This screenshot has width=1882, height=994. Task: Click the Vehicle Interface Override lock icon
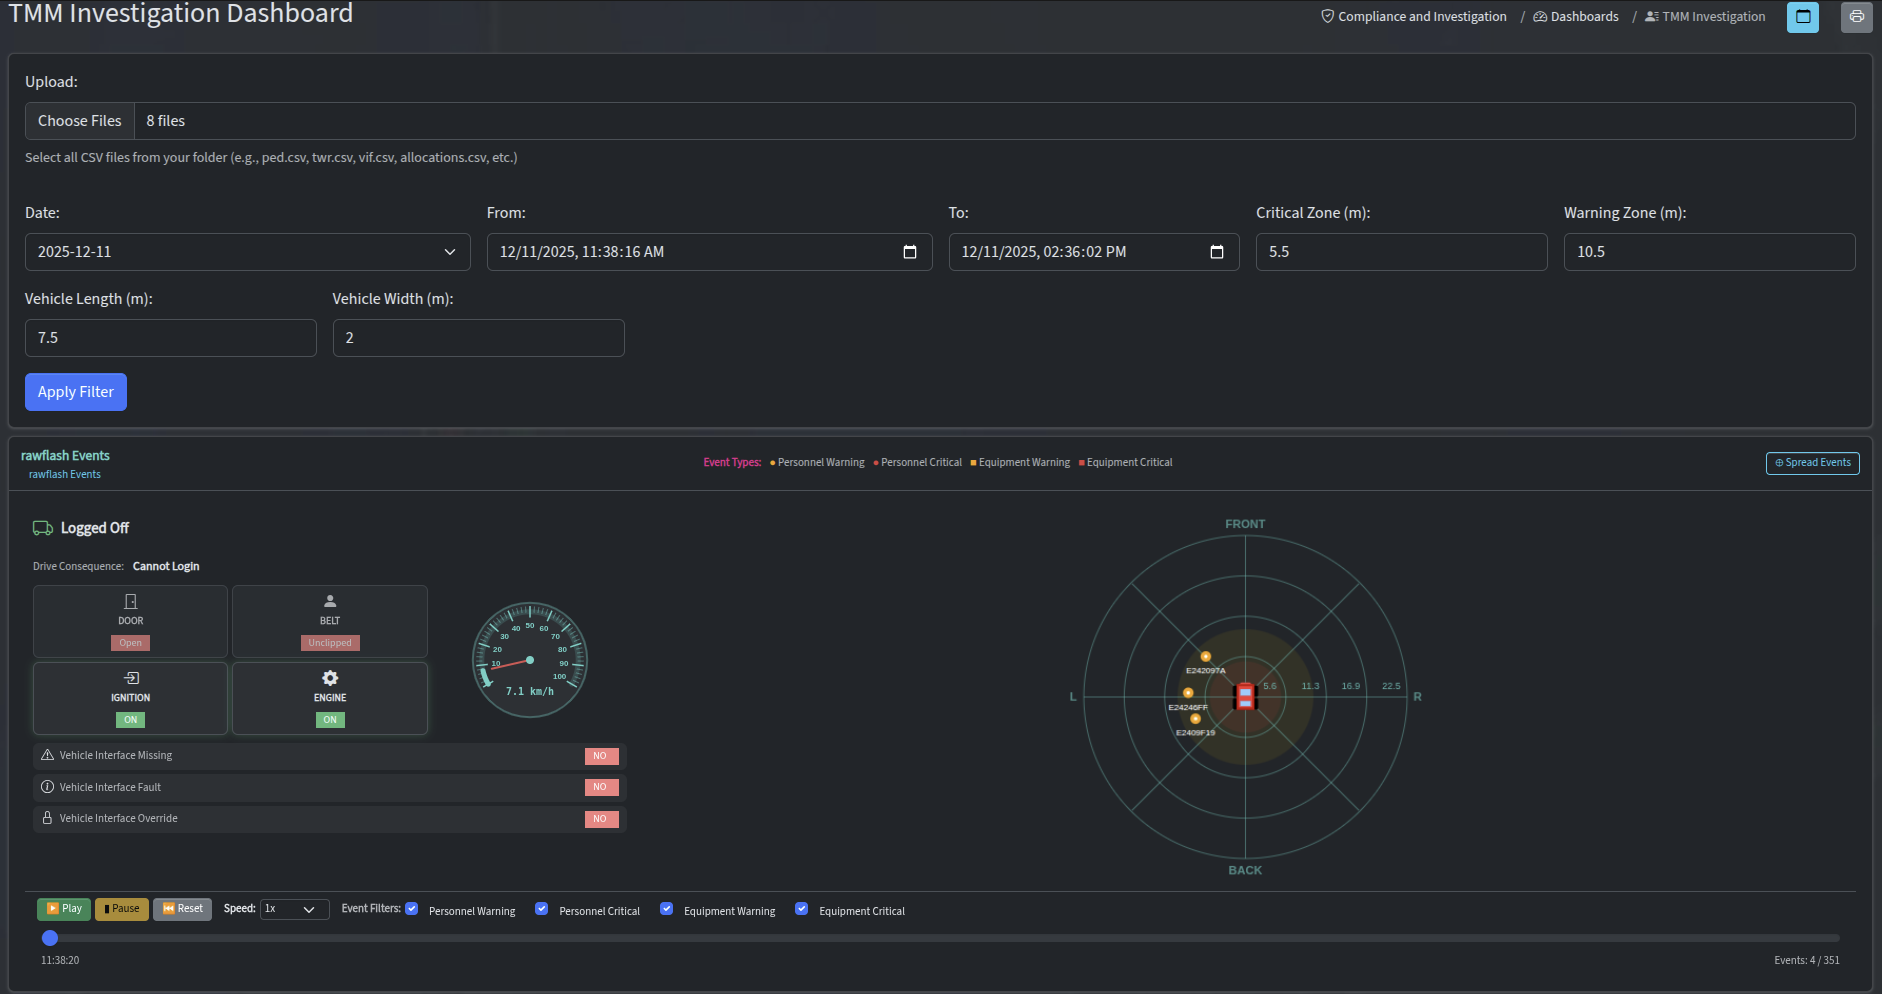47,818
